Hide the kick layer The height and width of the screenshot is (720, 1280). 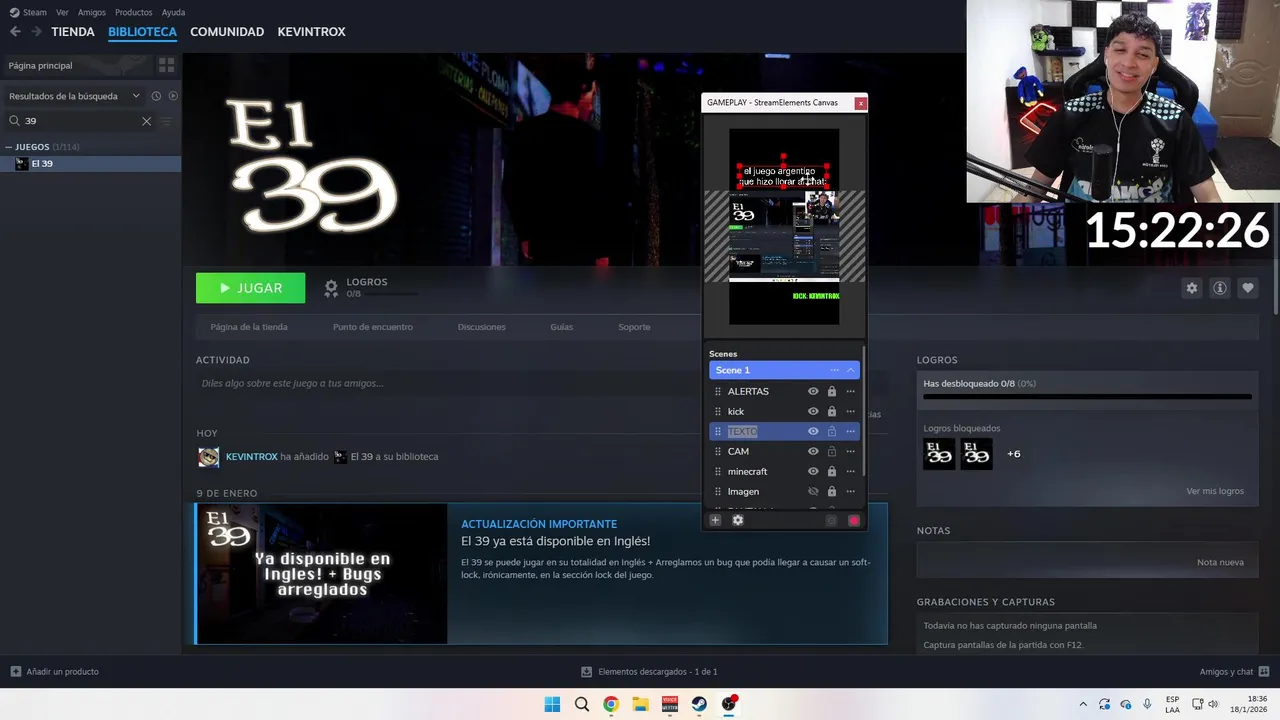click(813, 411)
